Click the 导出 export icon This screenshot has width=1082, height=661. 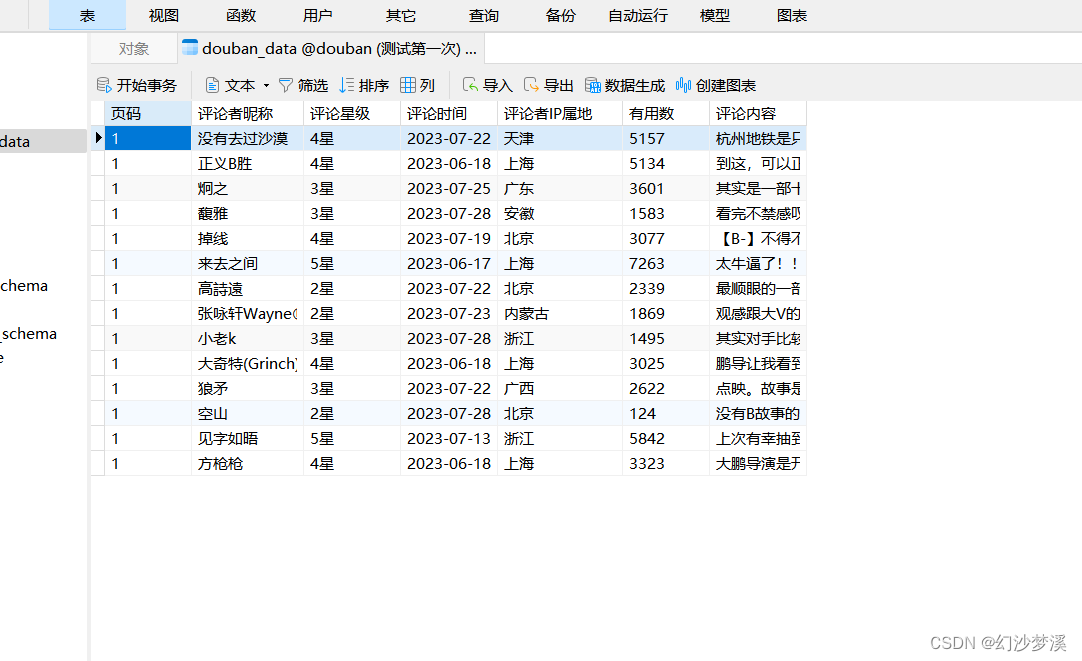coord(549,85)
